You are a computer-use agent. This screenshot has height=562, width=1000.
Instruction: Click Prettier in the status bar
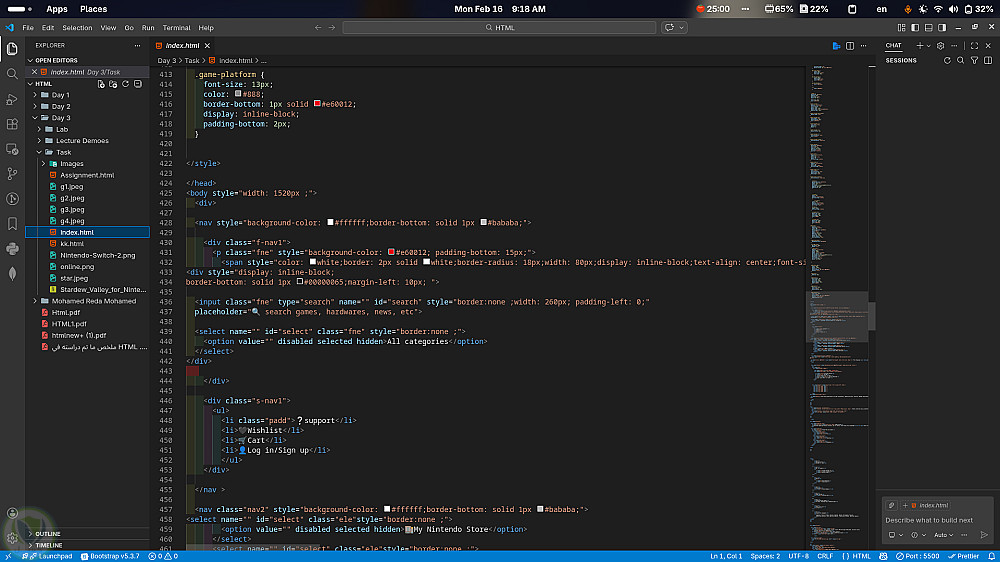pos(963,556)
